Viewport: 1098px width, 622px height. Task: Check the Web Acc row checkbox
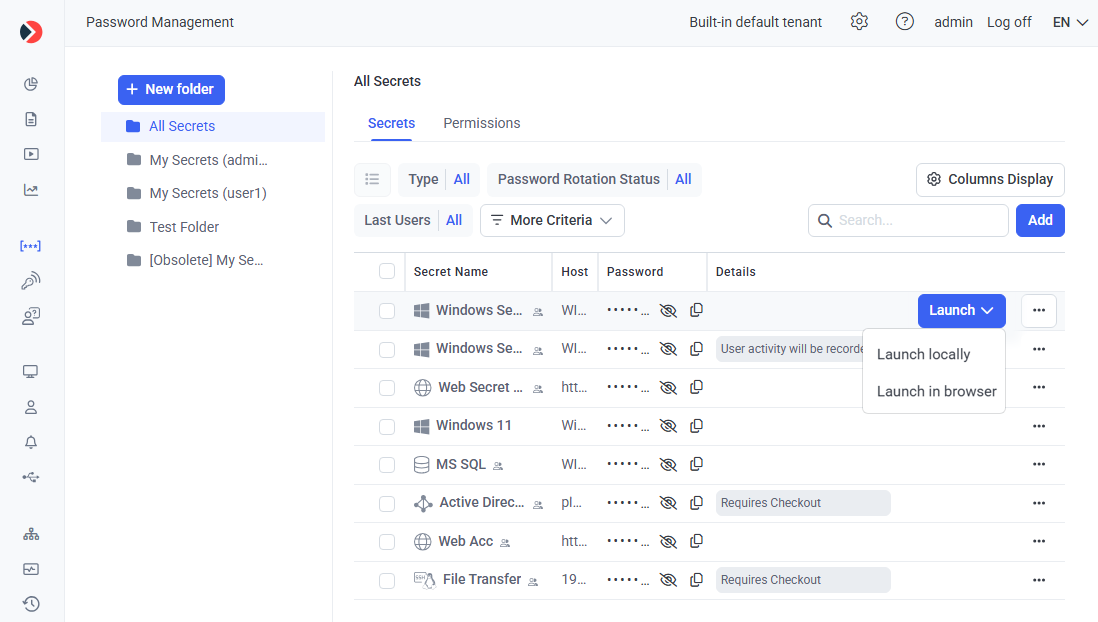387,542
